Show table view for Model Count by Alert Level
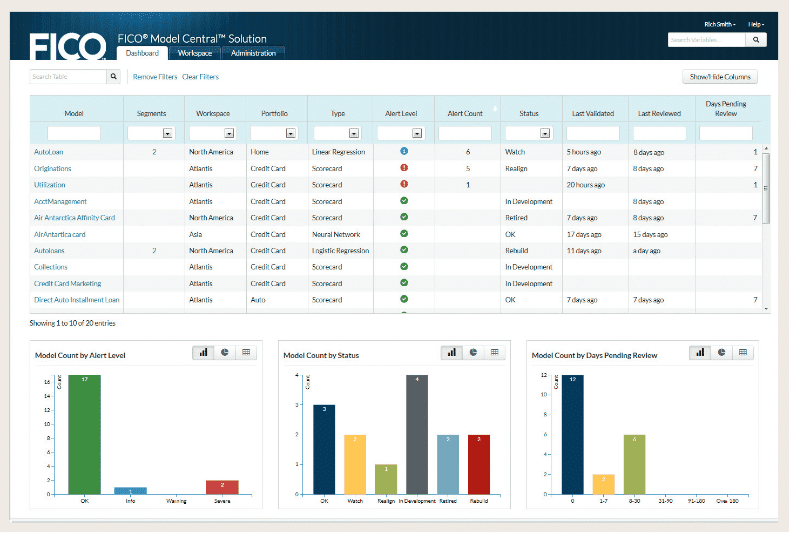 [246, 352]
